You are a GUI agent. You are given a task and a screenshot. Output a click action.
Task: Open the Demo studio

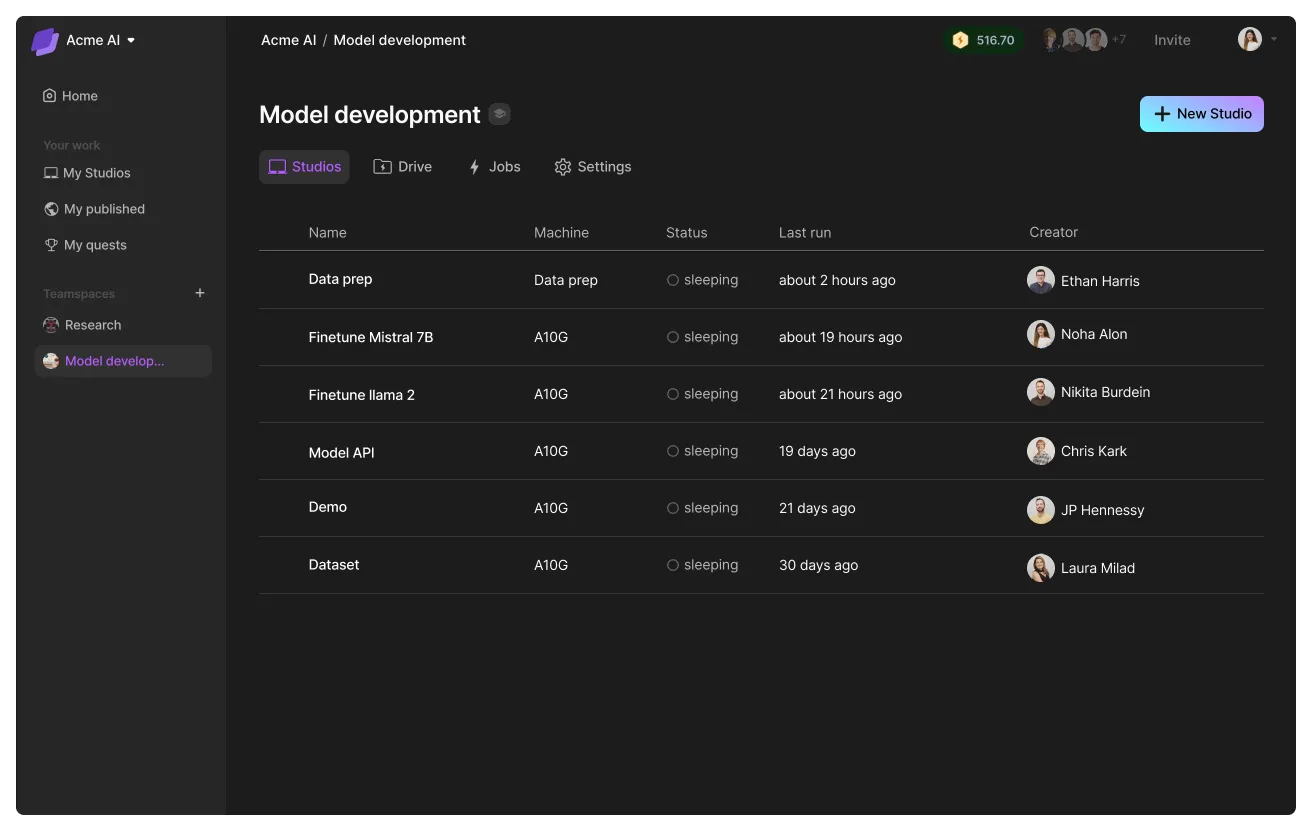[327, 507]
